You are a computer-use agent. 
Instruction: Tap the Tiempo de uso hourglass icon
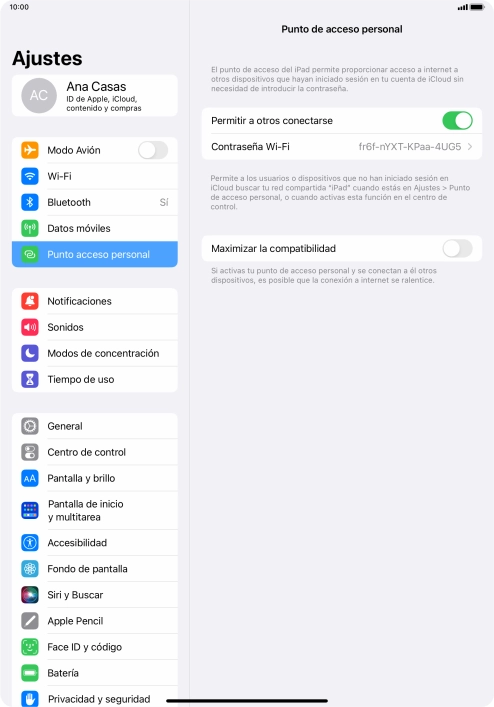30,380
